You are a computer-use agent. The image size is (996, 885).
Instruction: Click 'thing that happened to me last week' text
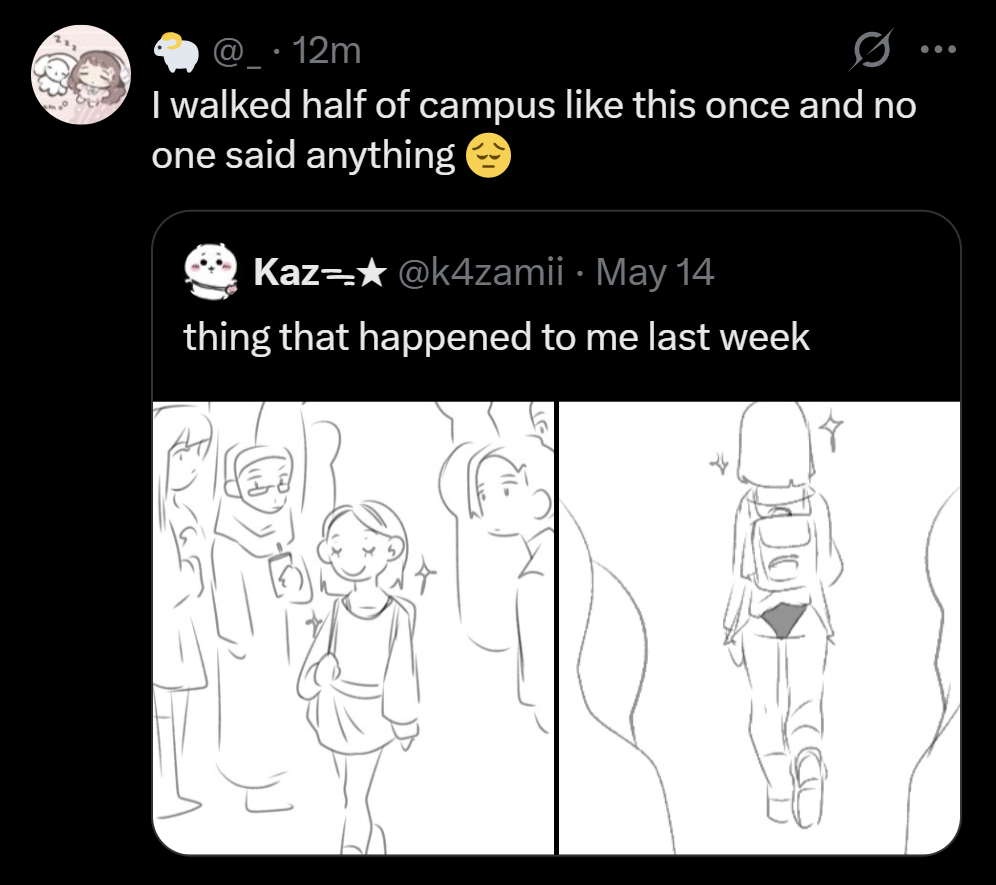tap(496, 337)
